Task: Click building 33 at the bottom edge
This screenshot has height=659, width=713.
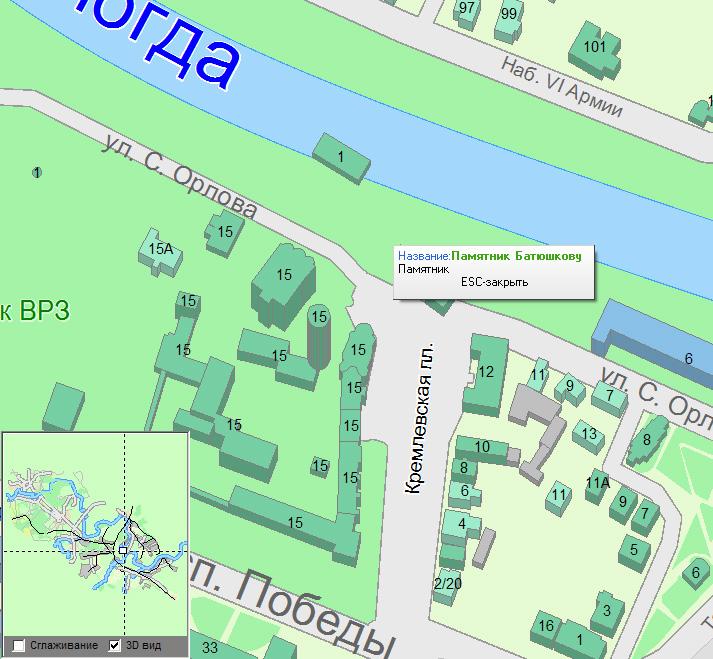Action: [x=210, y=648]
